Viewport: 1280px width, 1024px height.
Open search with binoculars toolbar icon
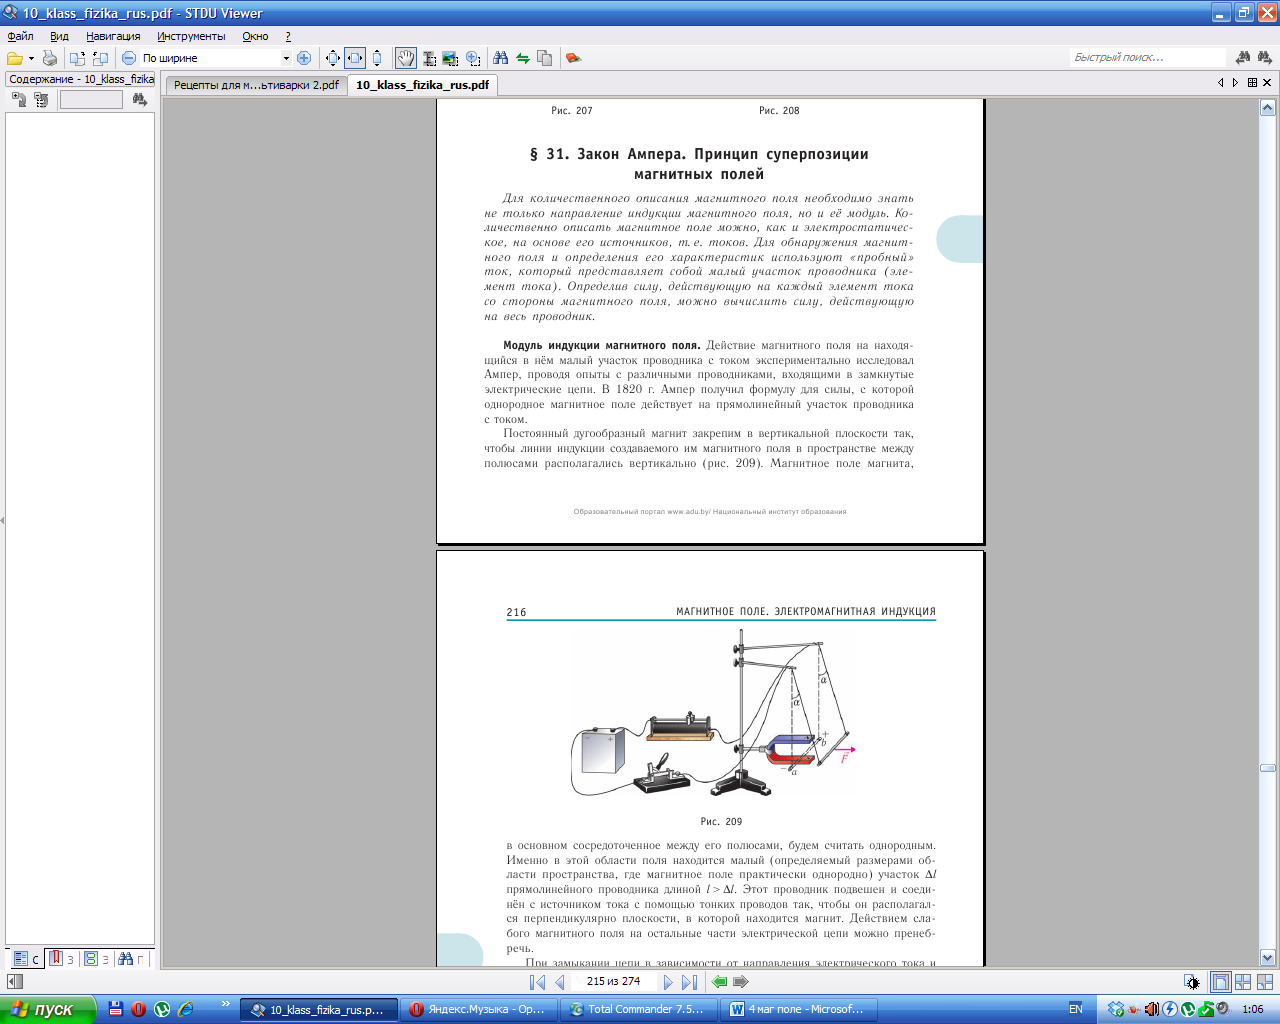[x=500, y=58]
